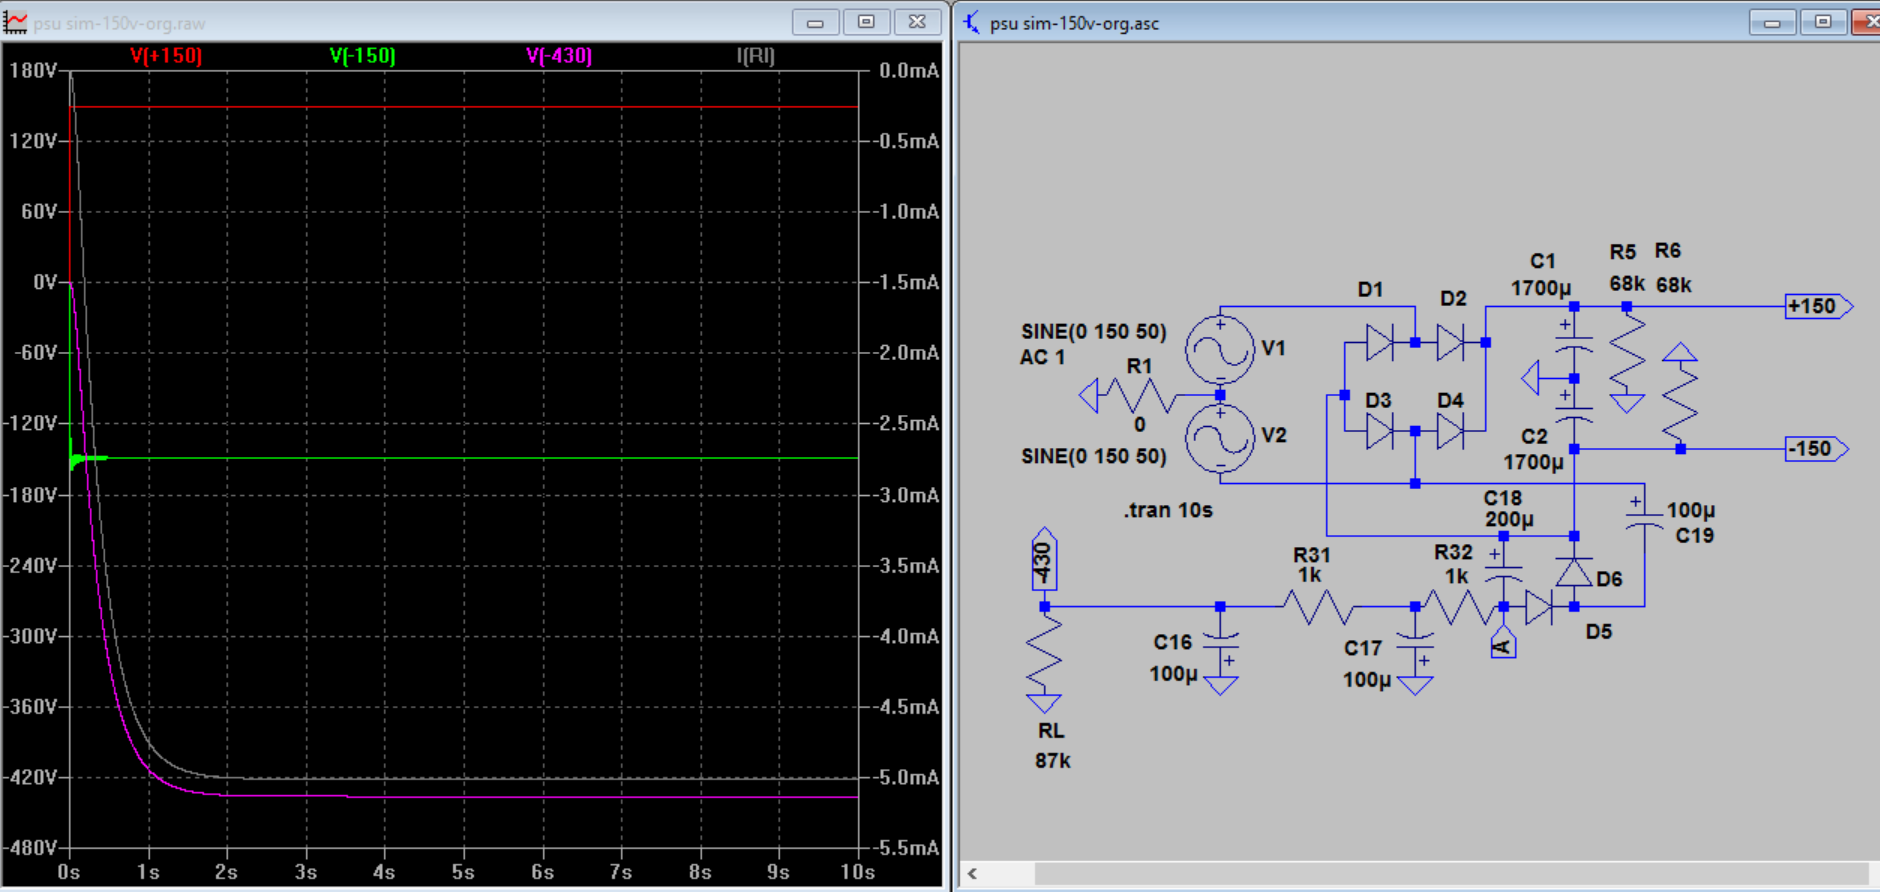Click the AC 1 parameter text
This screenshot has width=1880, height=892.
coord(1042,357)
